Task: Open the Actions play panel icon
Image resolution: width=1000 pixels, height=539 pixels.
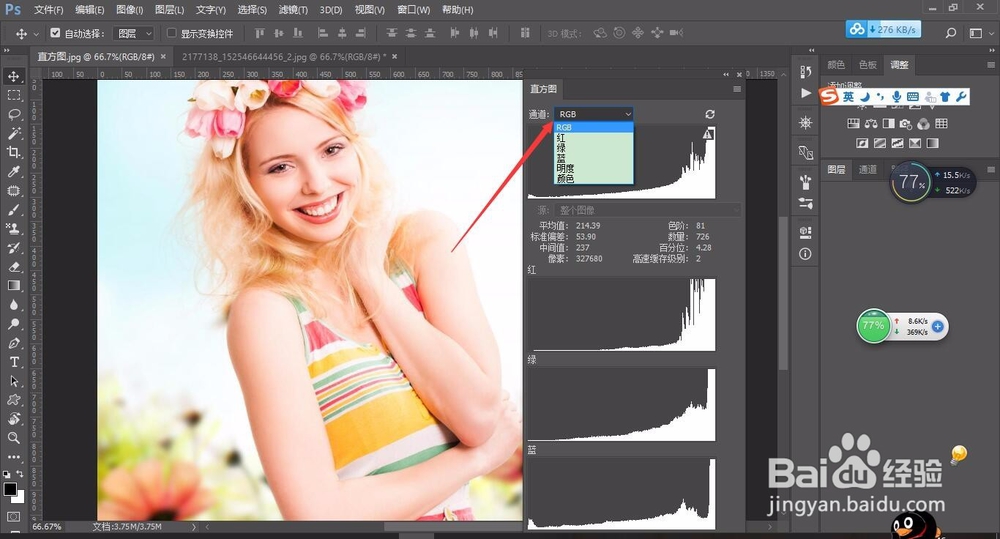Action: (x=805, y=93)
